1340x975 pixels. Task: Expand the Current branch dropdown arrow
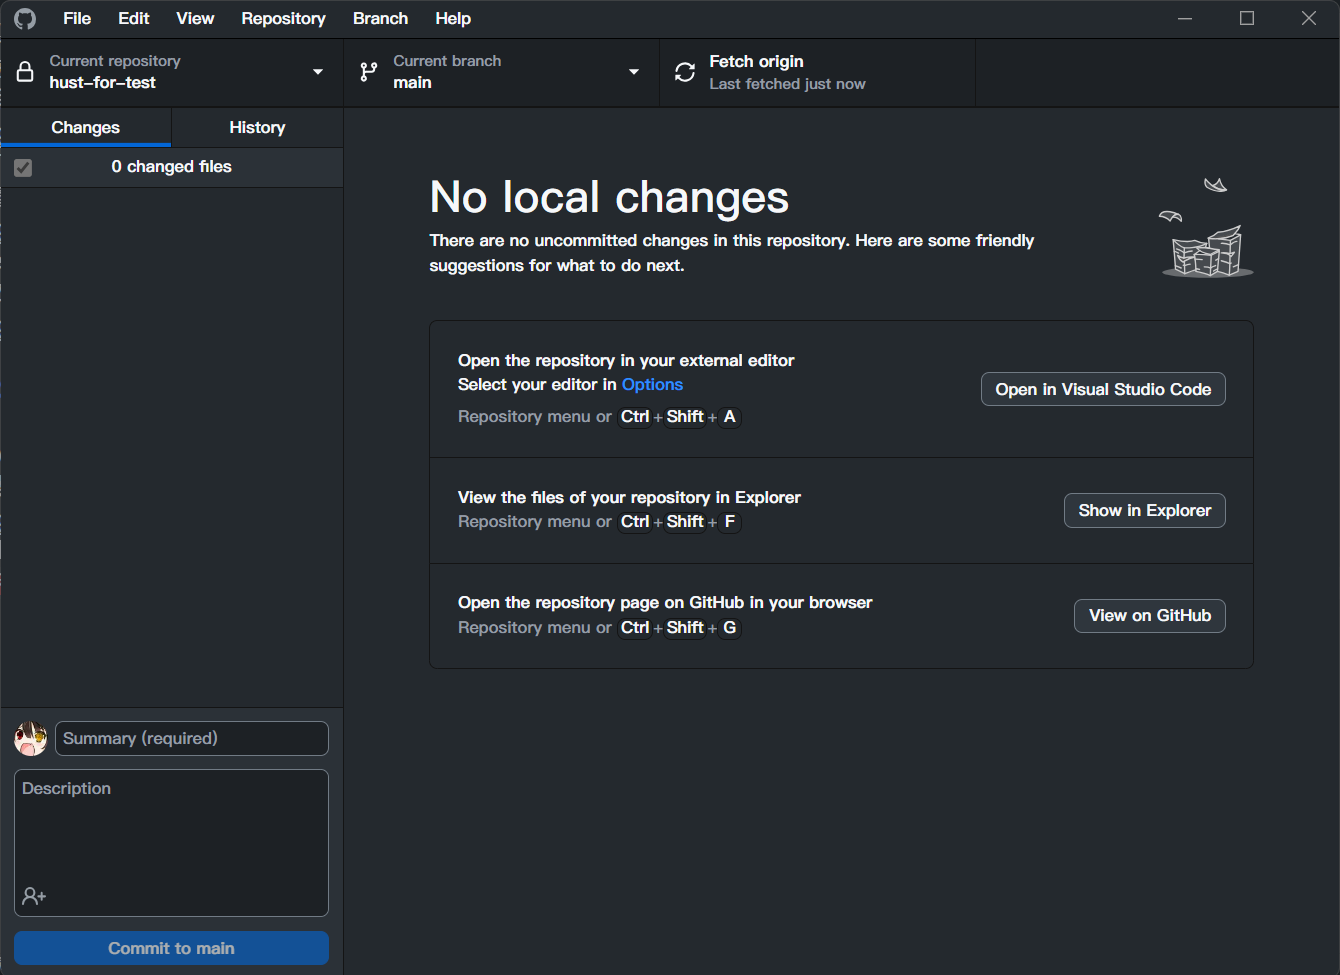pos(634,72)
